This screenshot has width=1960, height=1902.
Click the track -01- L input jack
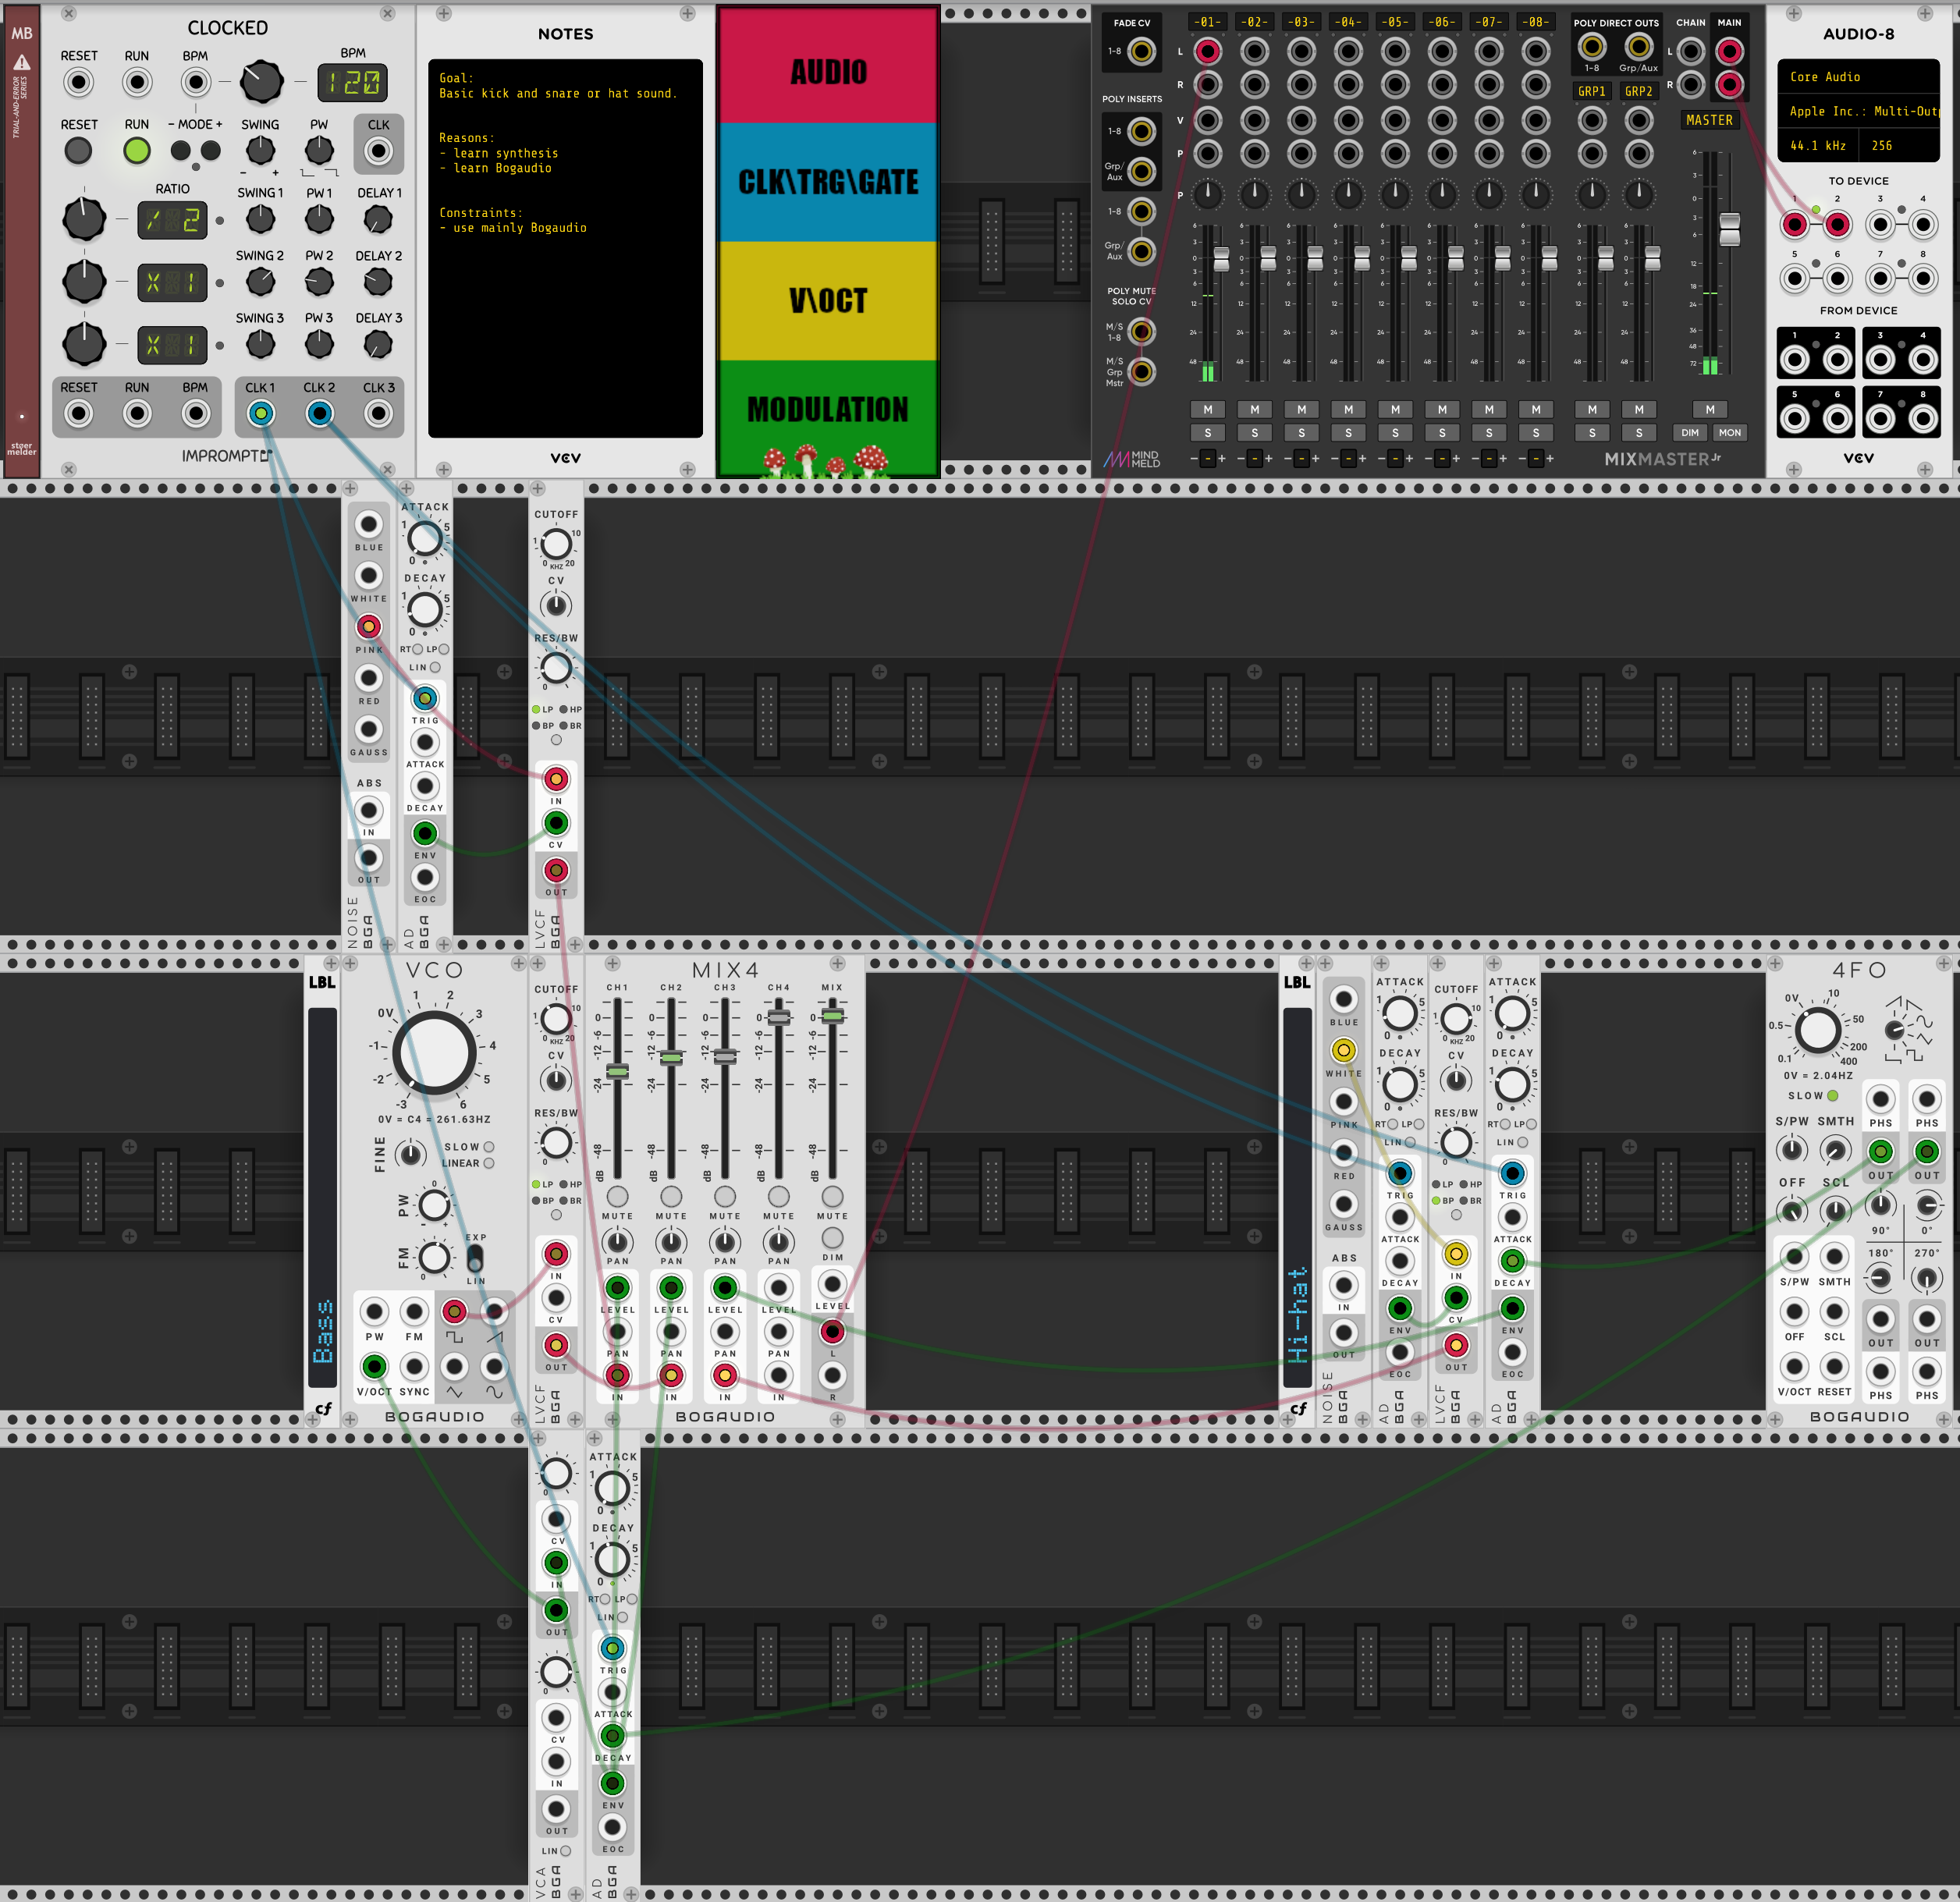(1208, 51)
